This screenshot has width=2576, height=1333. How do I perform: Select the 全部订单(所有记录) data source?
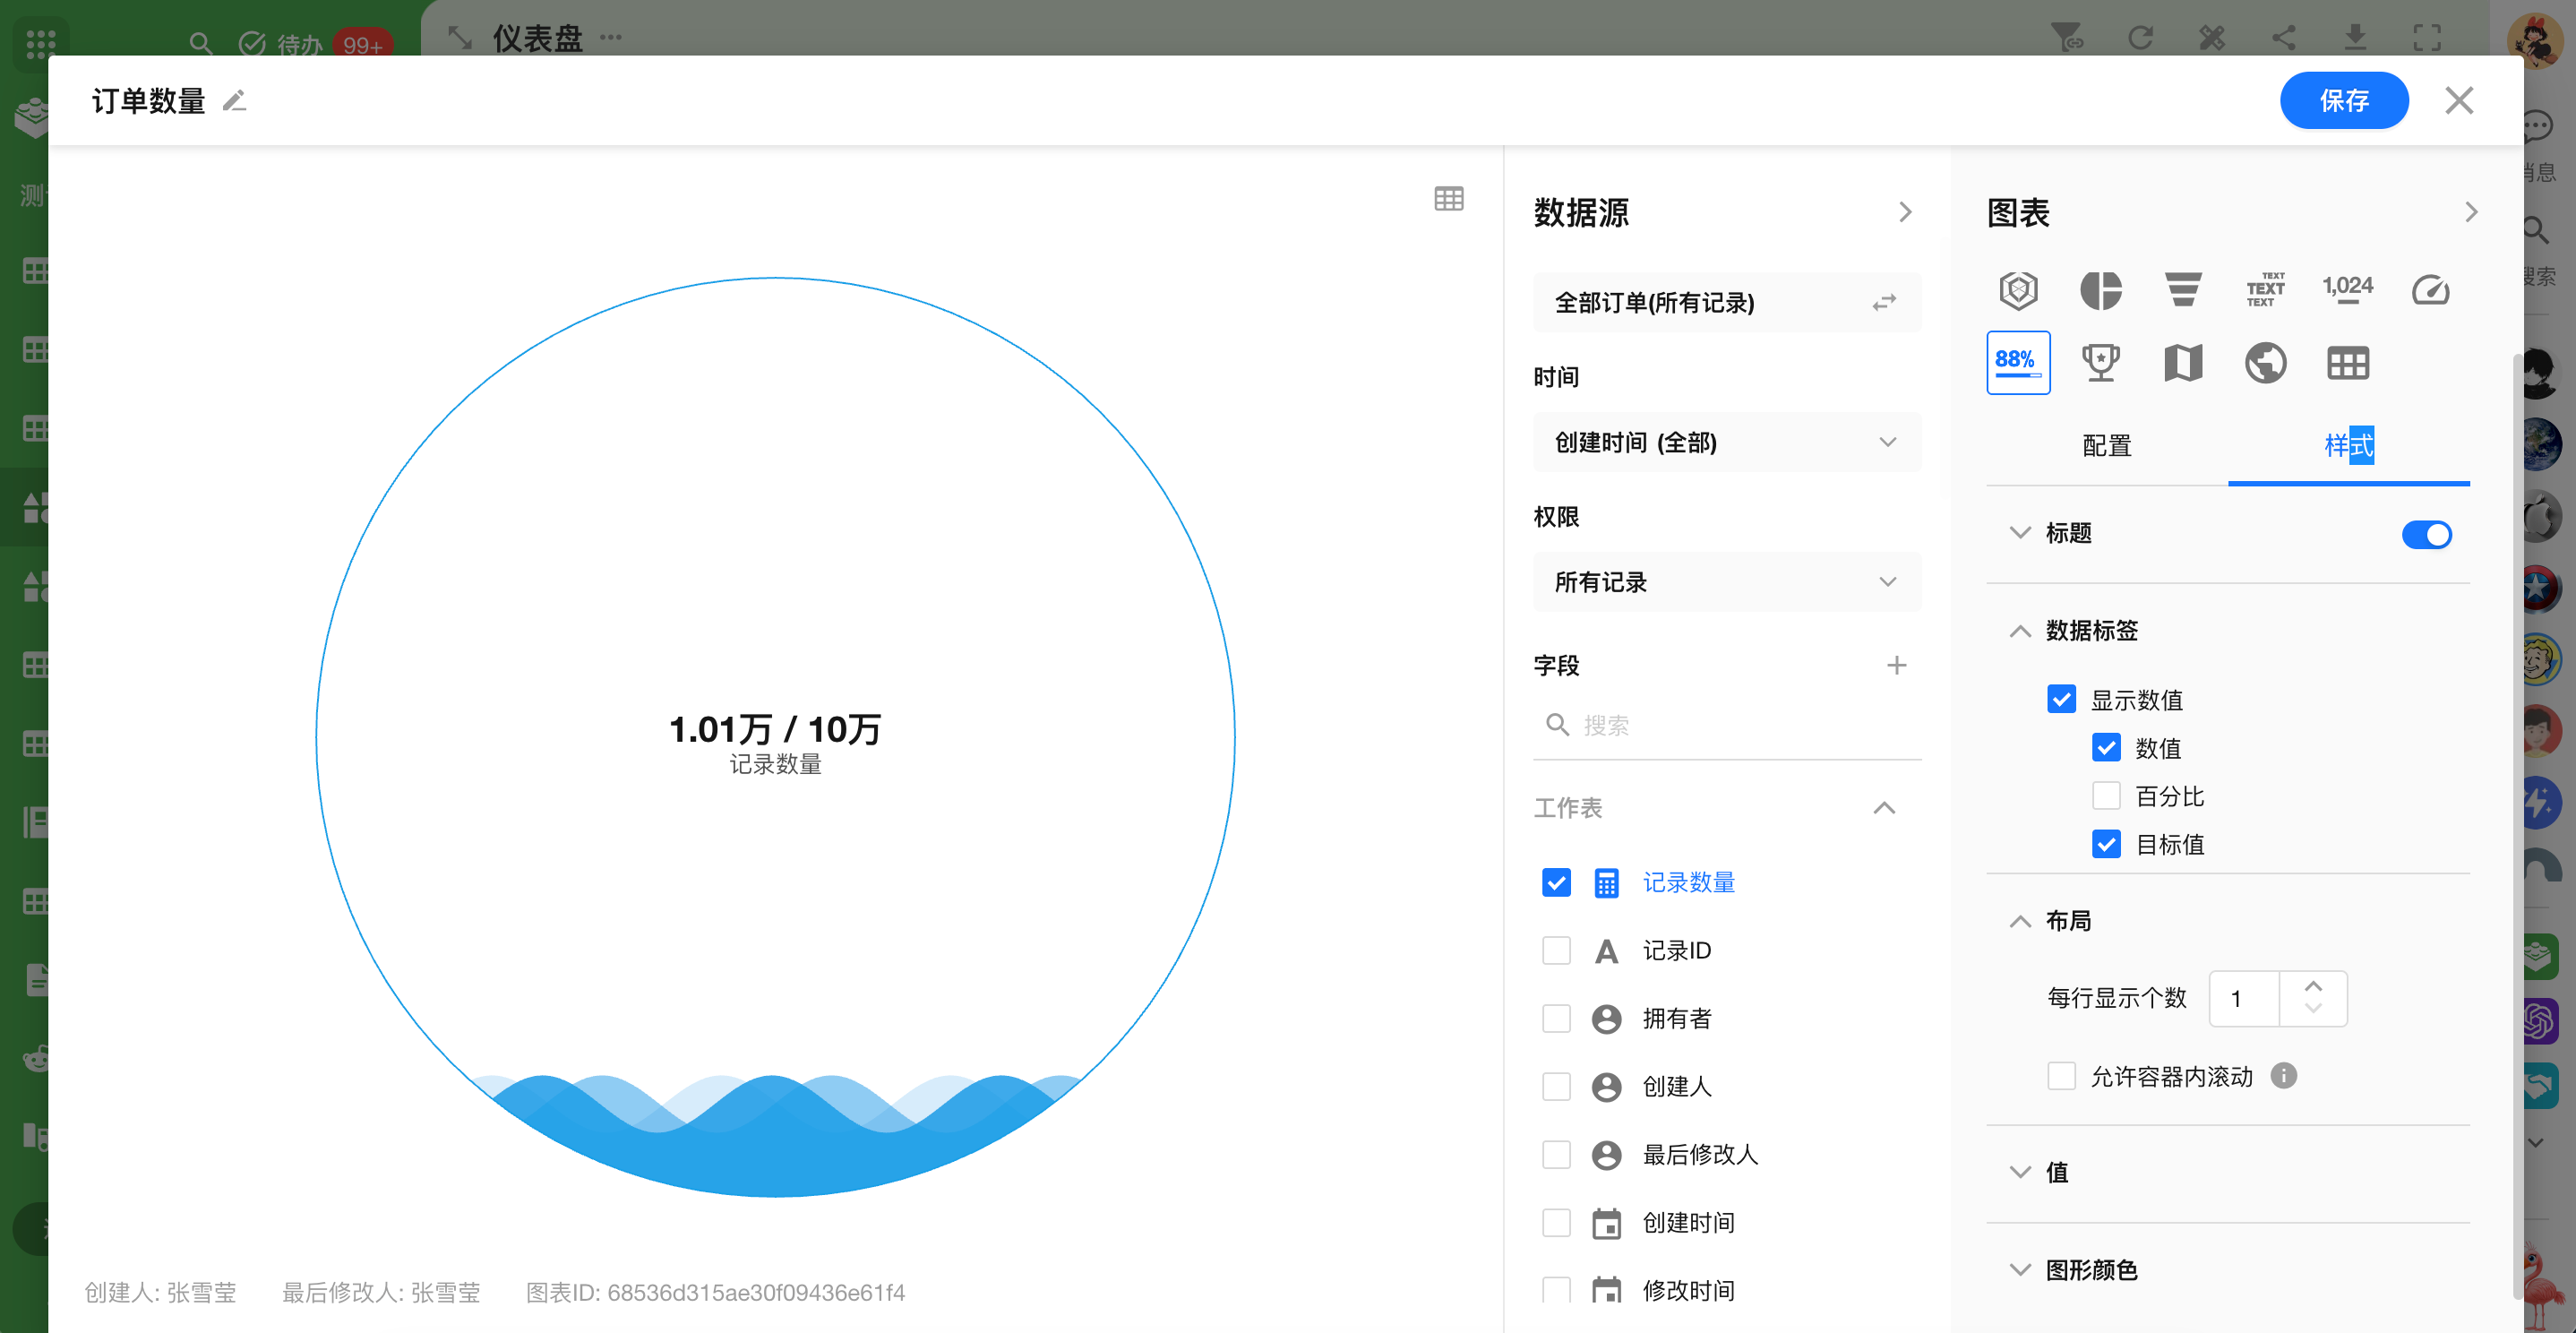(1727, 302)
